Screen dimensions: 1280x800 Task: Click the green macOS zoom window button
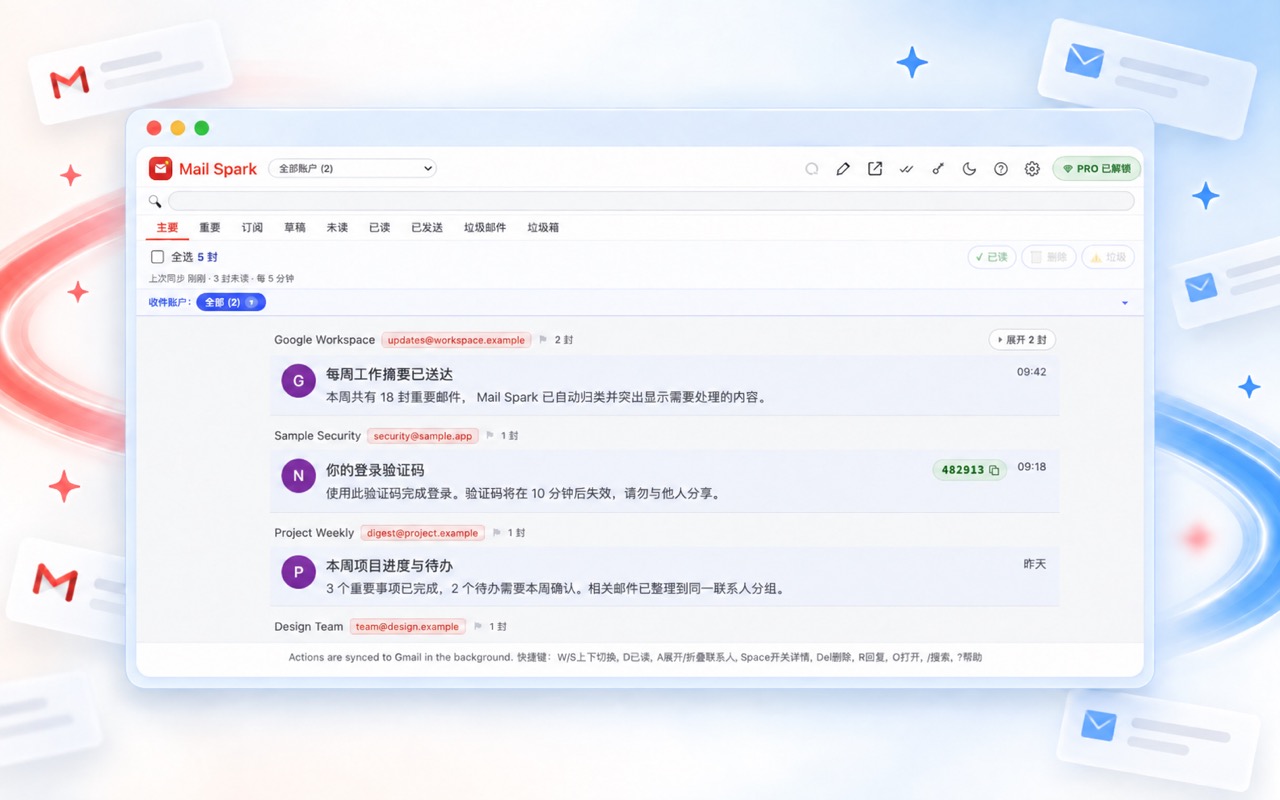[x=202, y=128]
